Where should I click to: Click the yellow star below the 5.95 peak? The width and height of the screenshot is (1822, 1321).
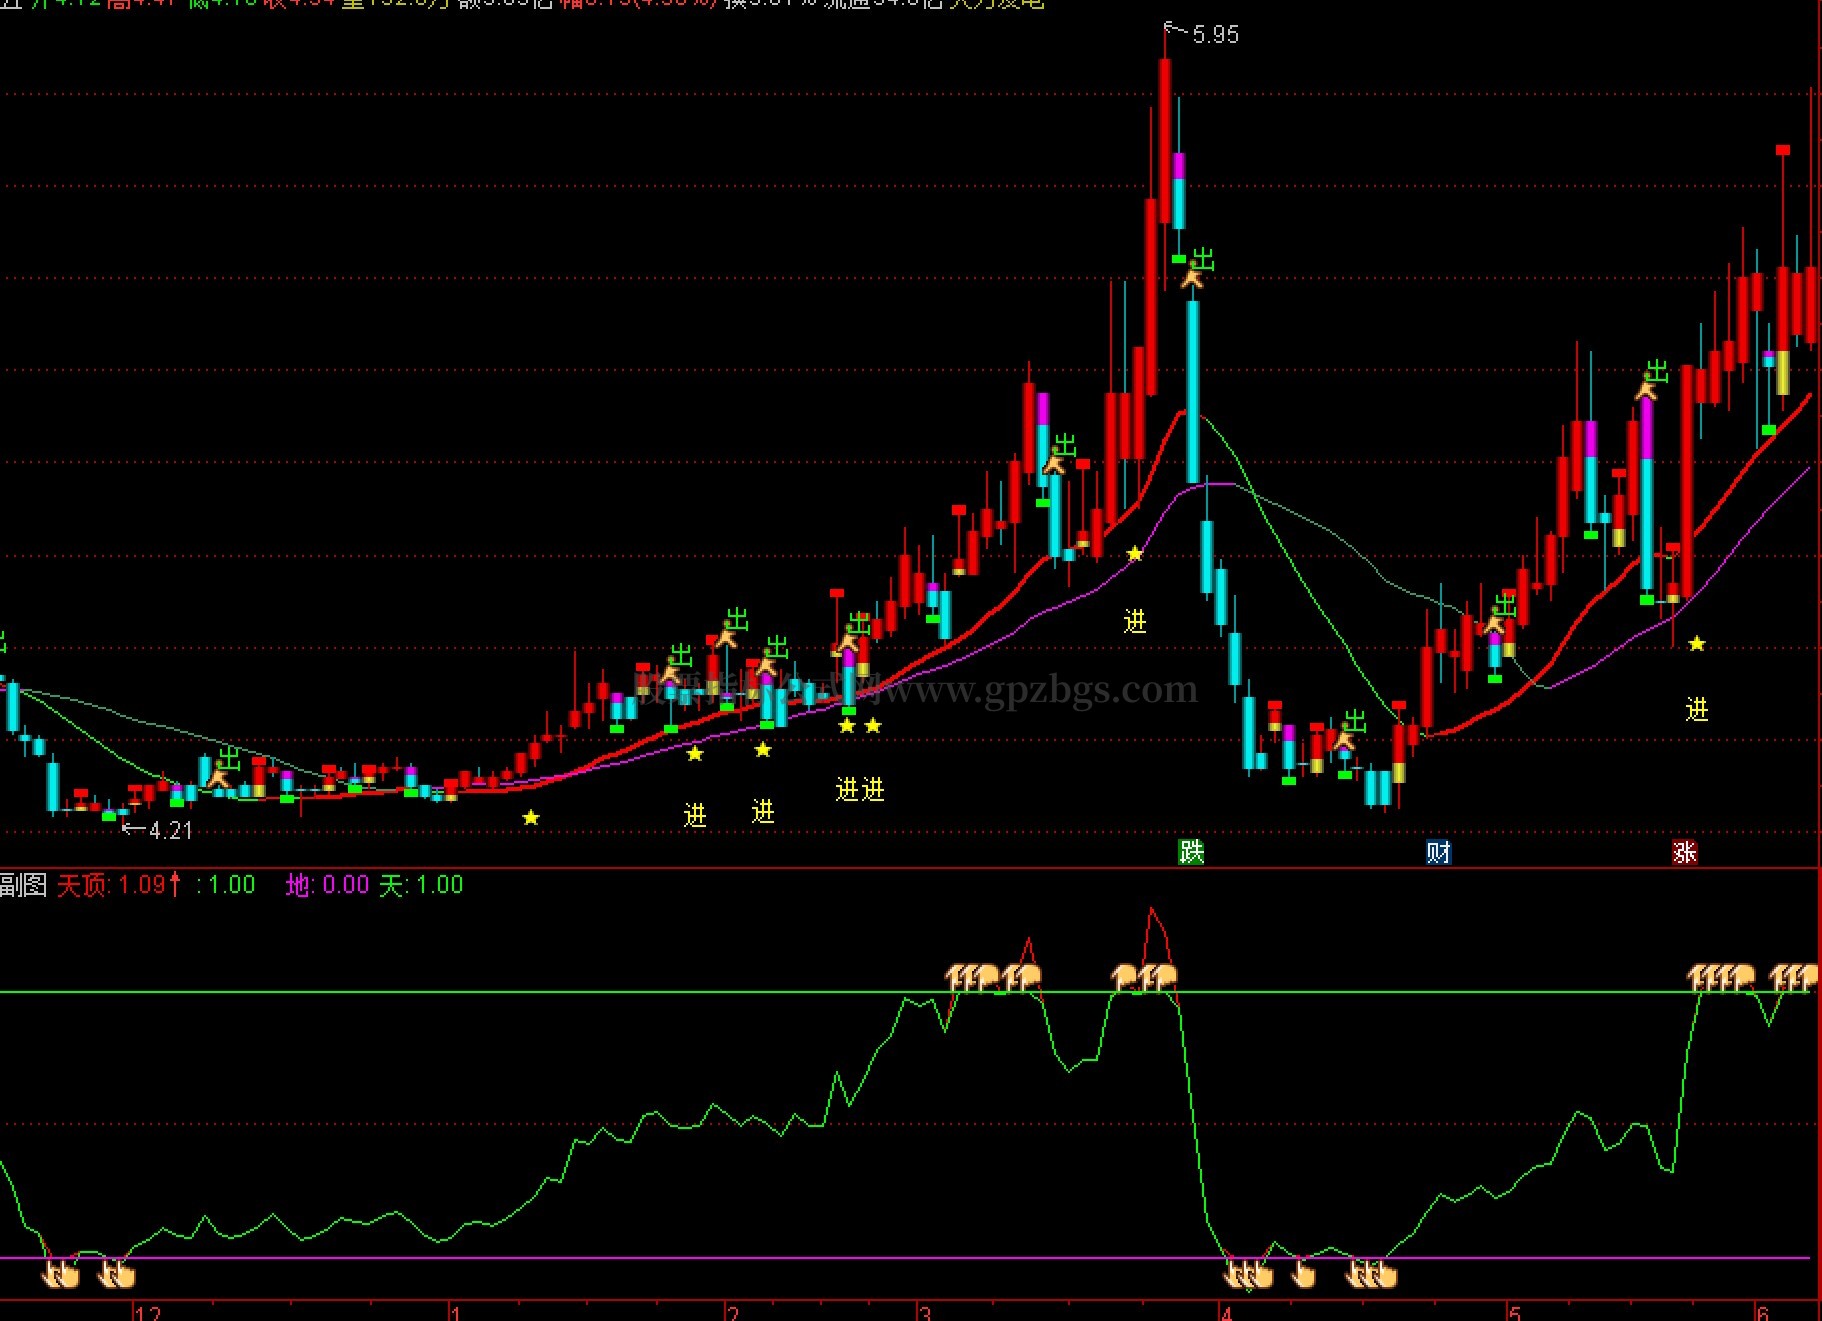pos(1135,553)
